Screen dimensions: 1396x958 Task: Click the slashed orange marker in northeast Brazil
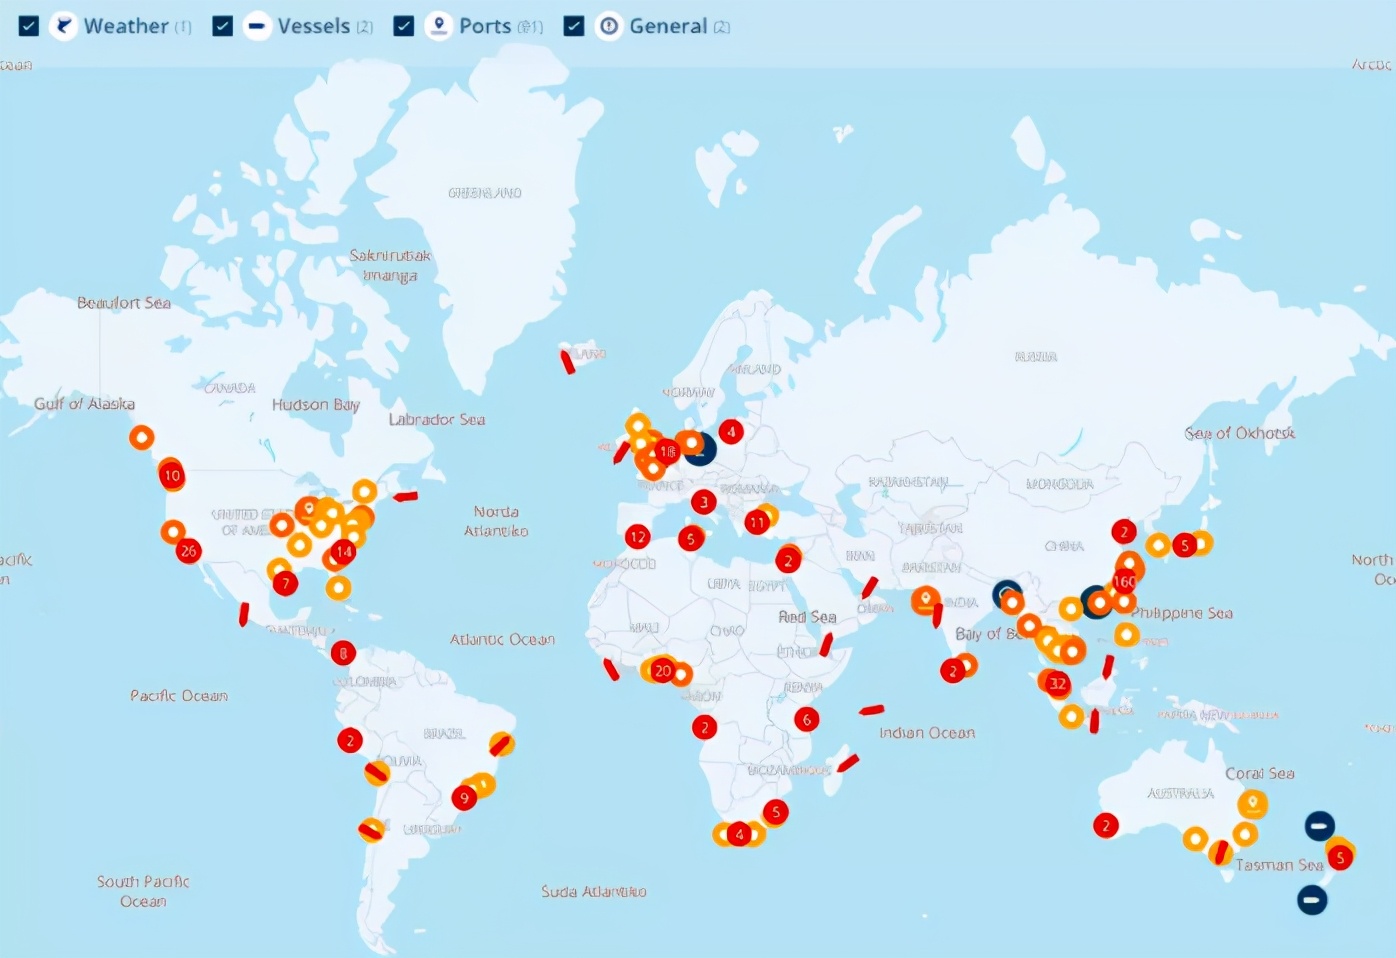(x=501, y=744)
